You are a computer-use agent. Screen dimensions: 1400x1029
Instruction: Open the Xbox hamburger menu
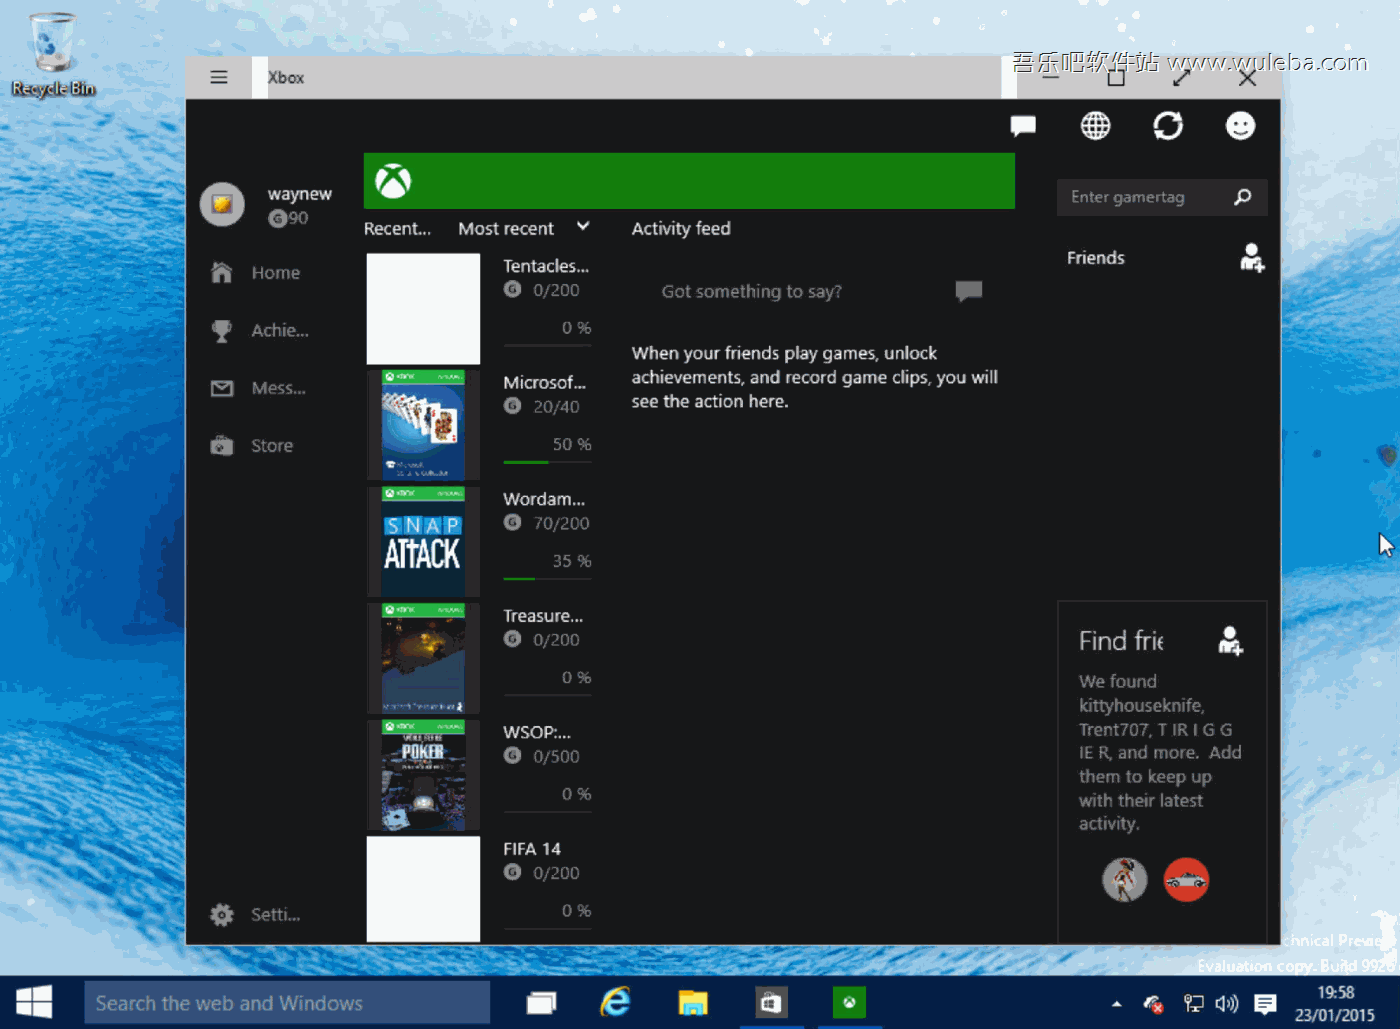tap(219, 77)
